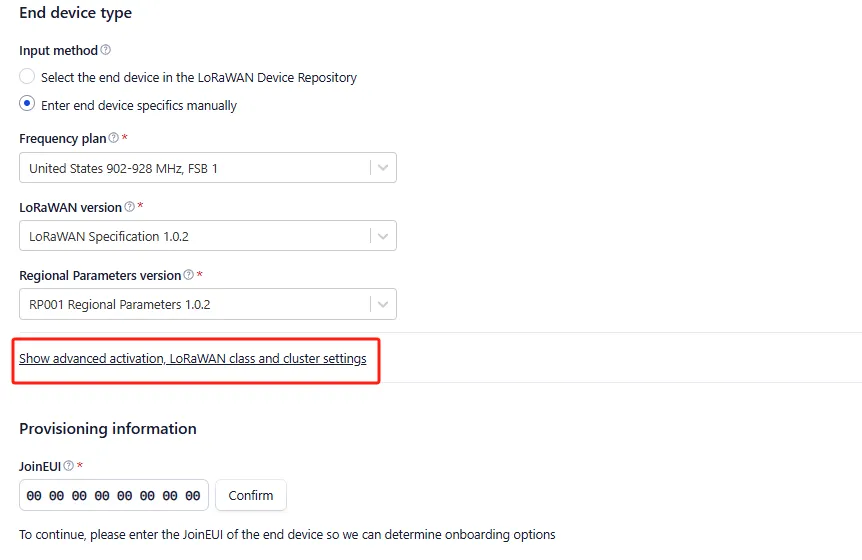Choose the Enter end device specifics manually radio
This screenshot has width=862, height=560.
(27, 104)
